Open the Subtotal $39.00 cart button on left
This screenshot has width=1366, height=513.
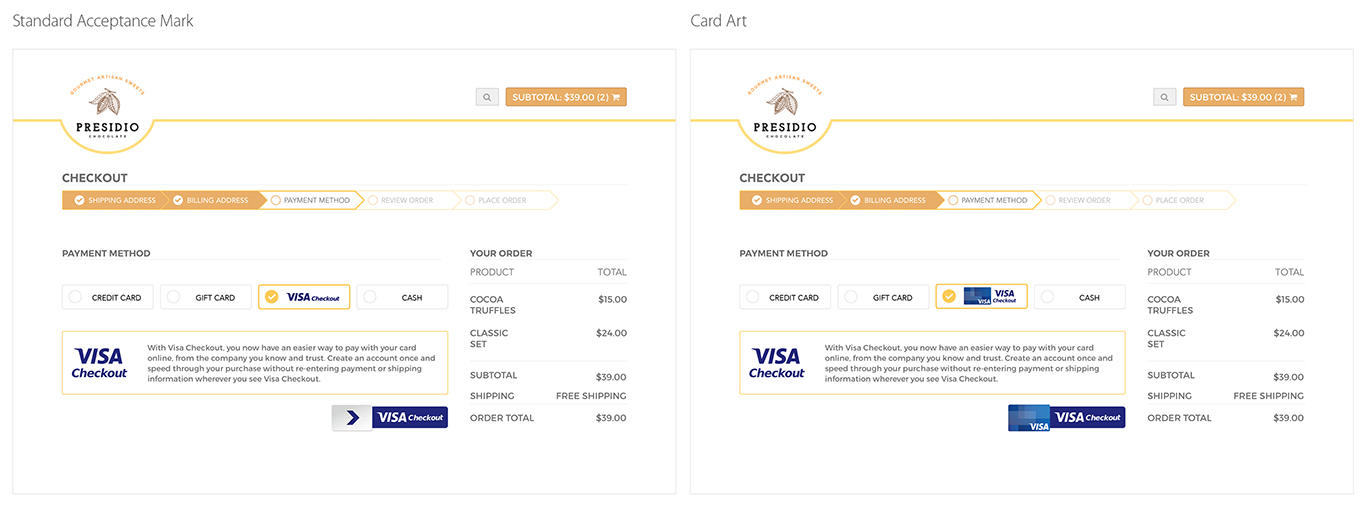click(566, 97)
